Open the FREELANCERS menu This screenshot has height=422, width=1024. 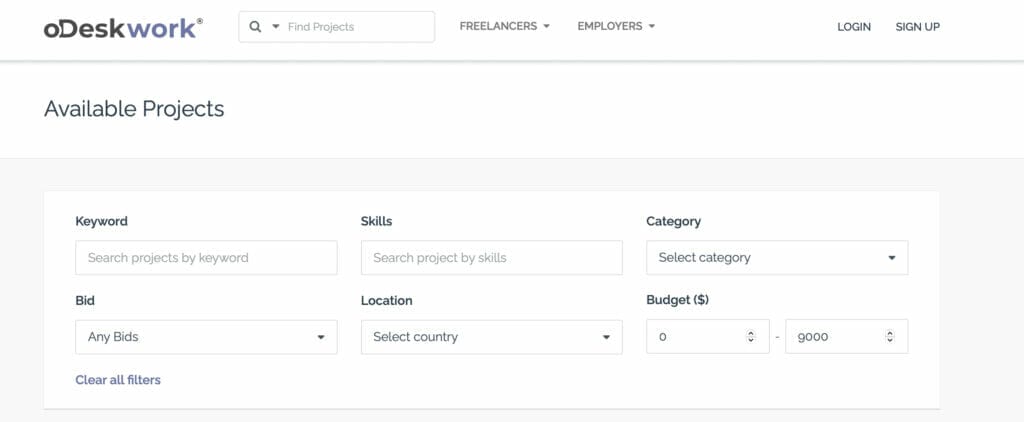coord(504,26)
